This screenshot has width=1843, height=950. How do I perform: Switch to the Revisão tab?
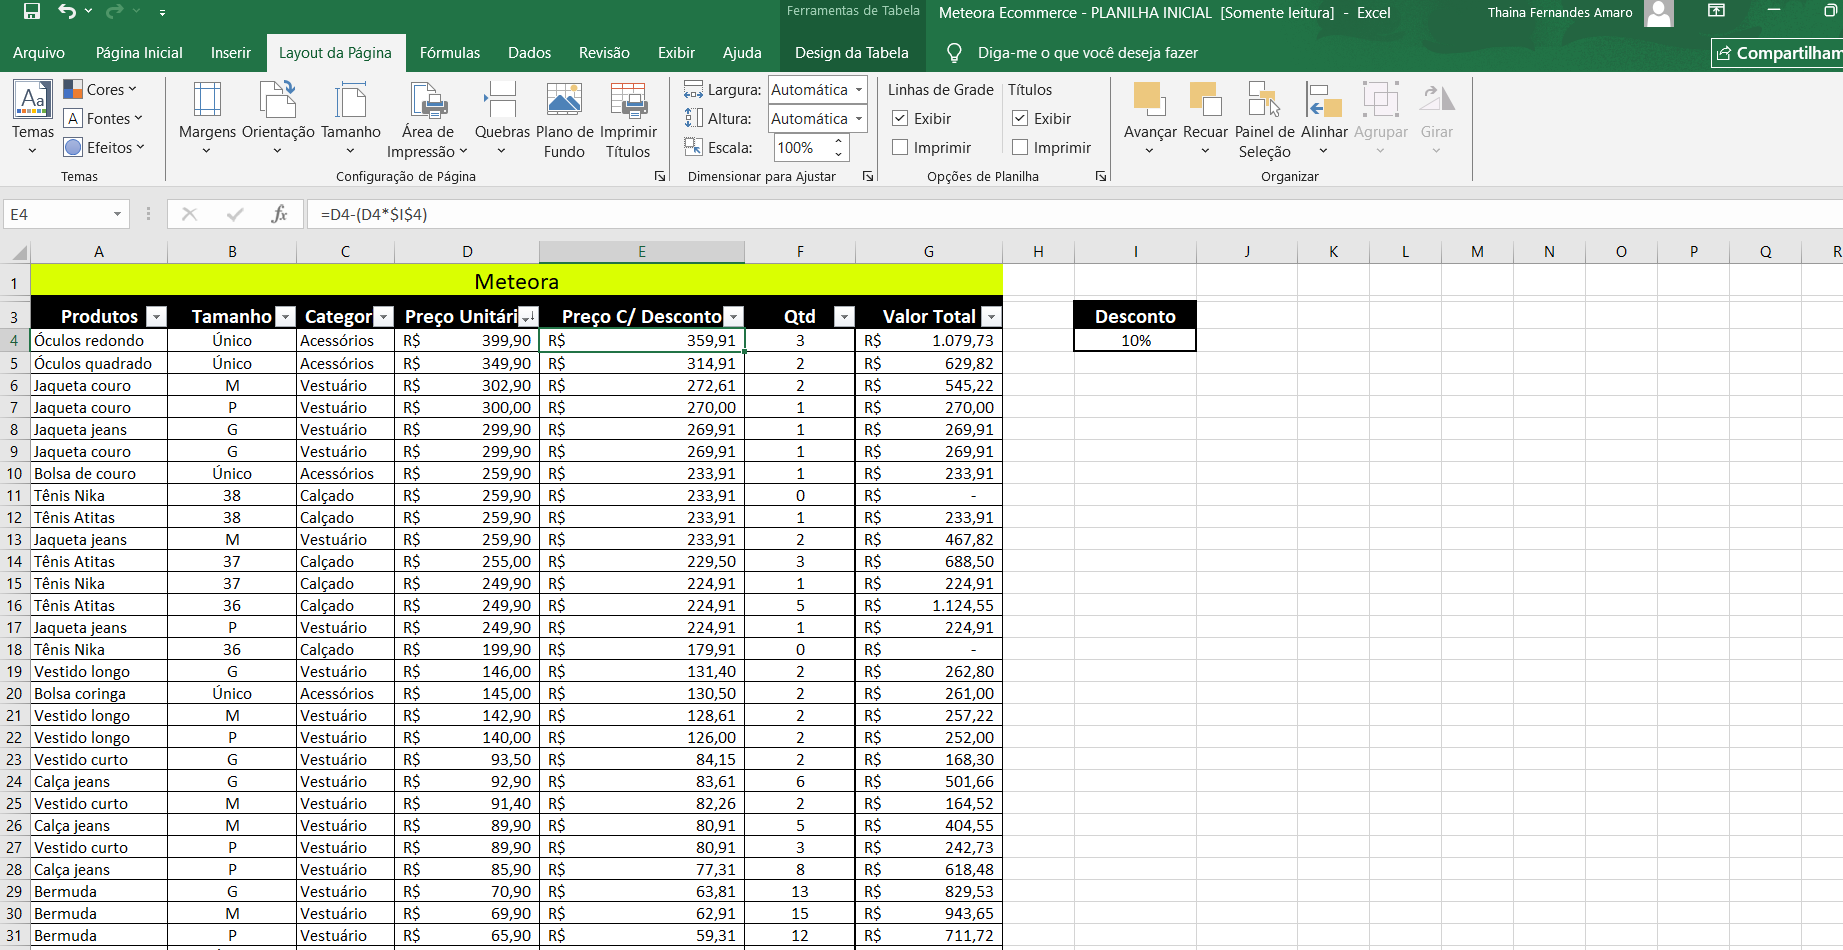[x=604, y=53]
